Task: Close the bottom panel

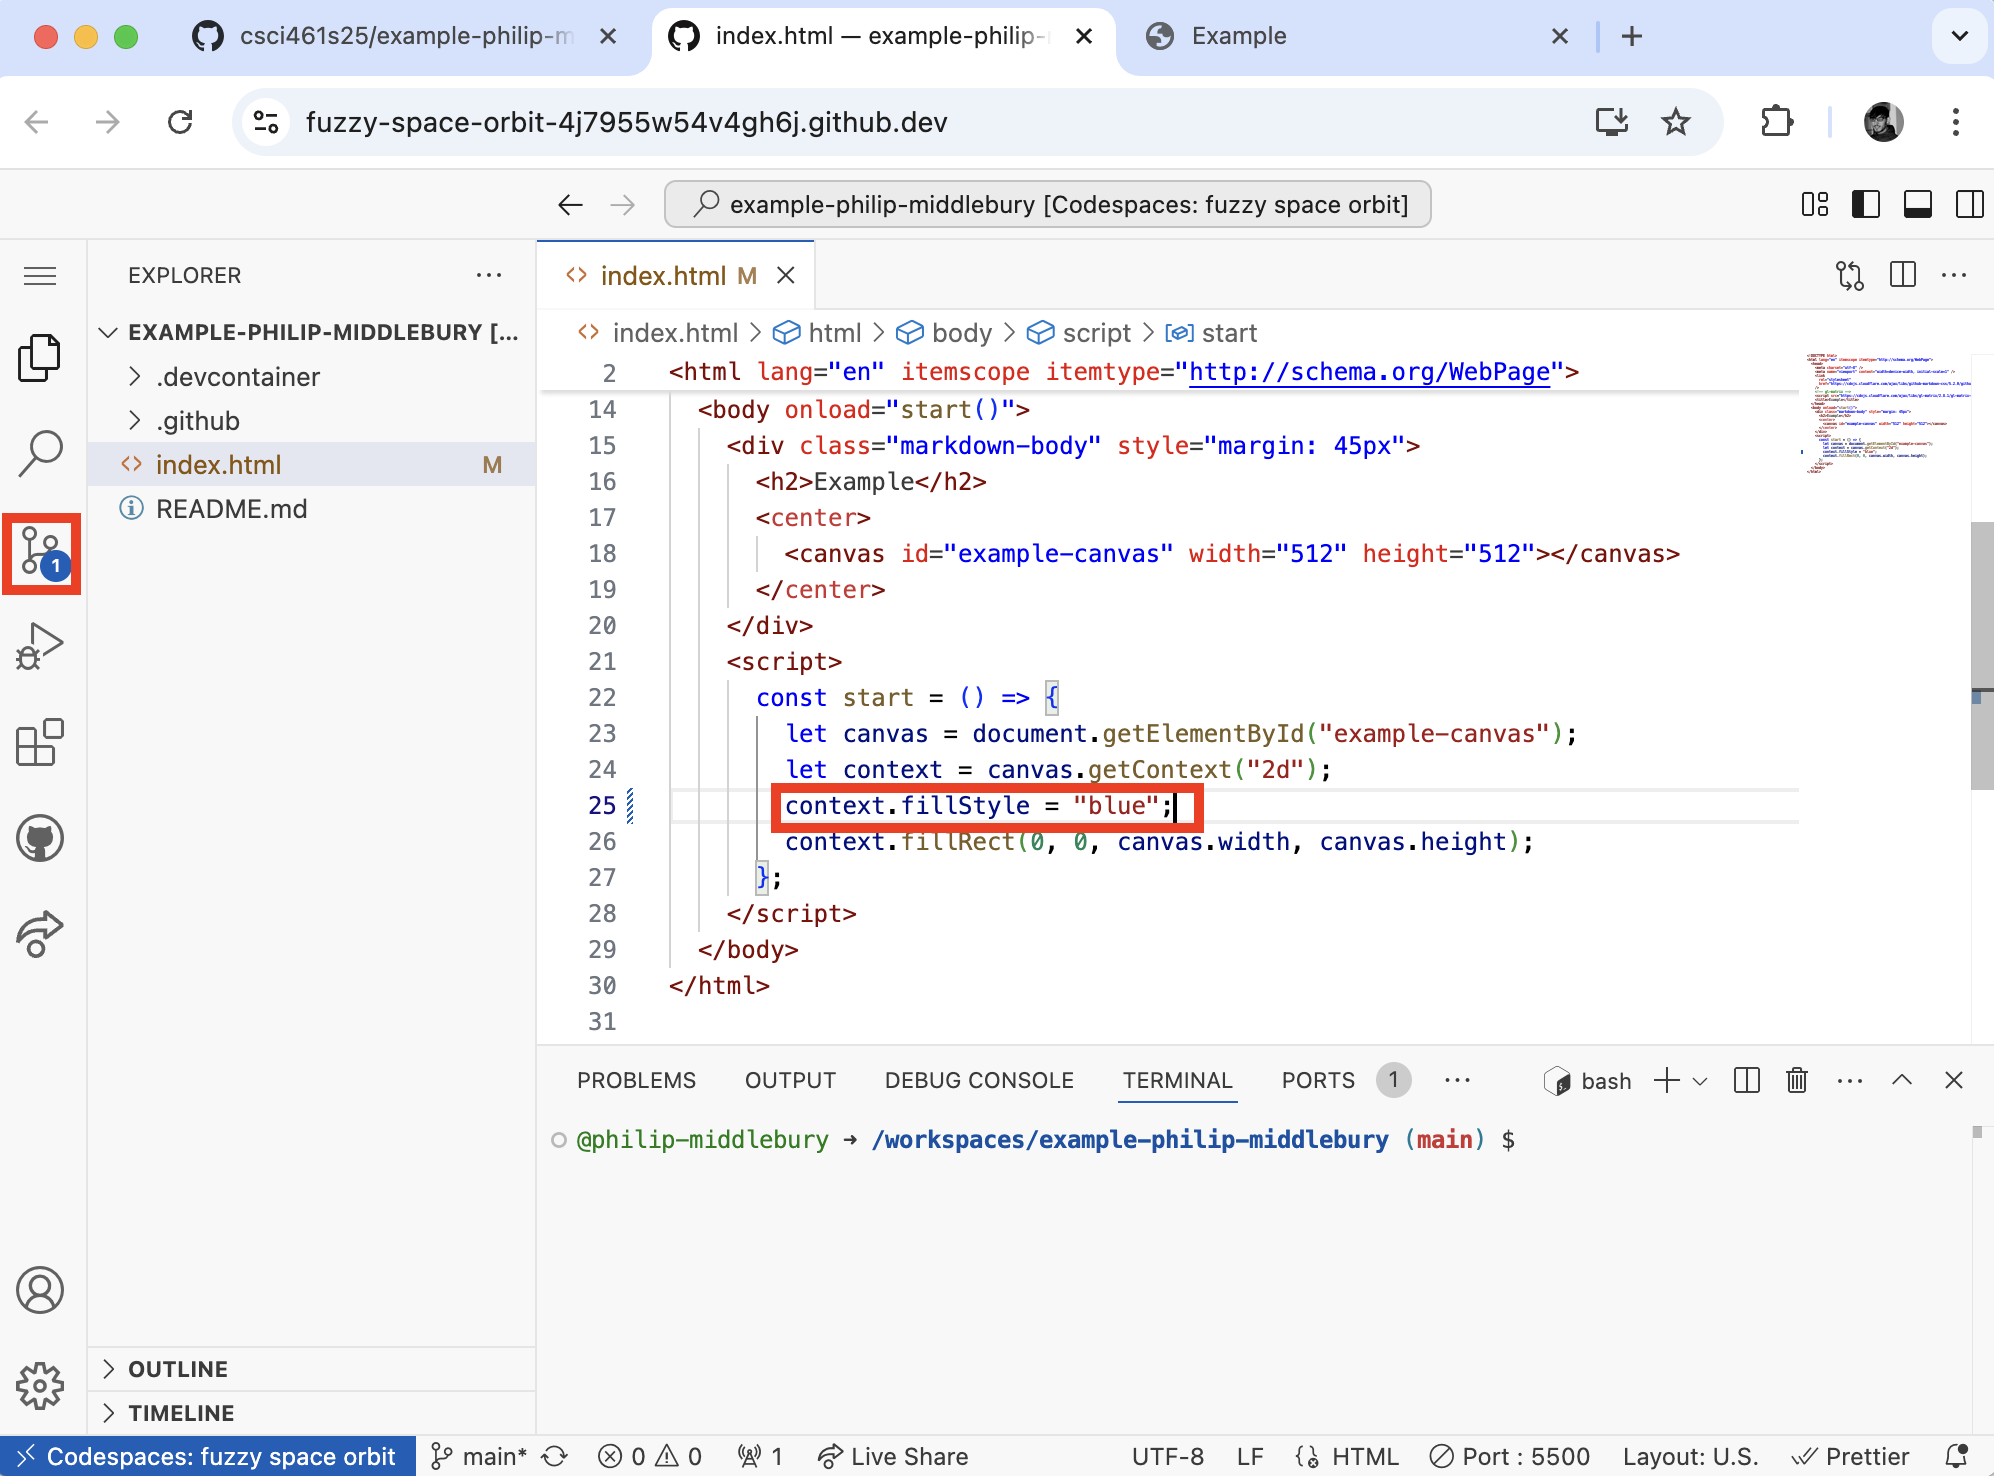Action: tap(1954, 1081)
